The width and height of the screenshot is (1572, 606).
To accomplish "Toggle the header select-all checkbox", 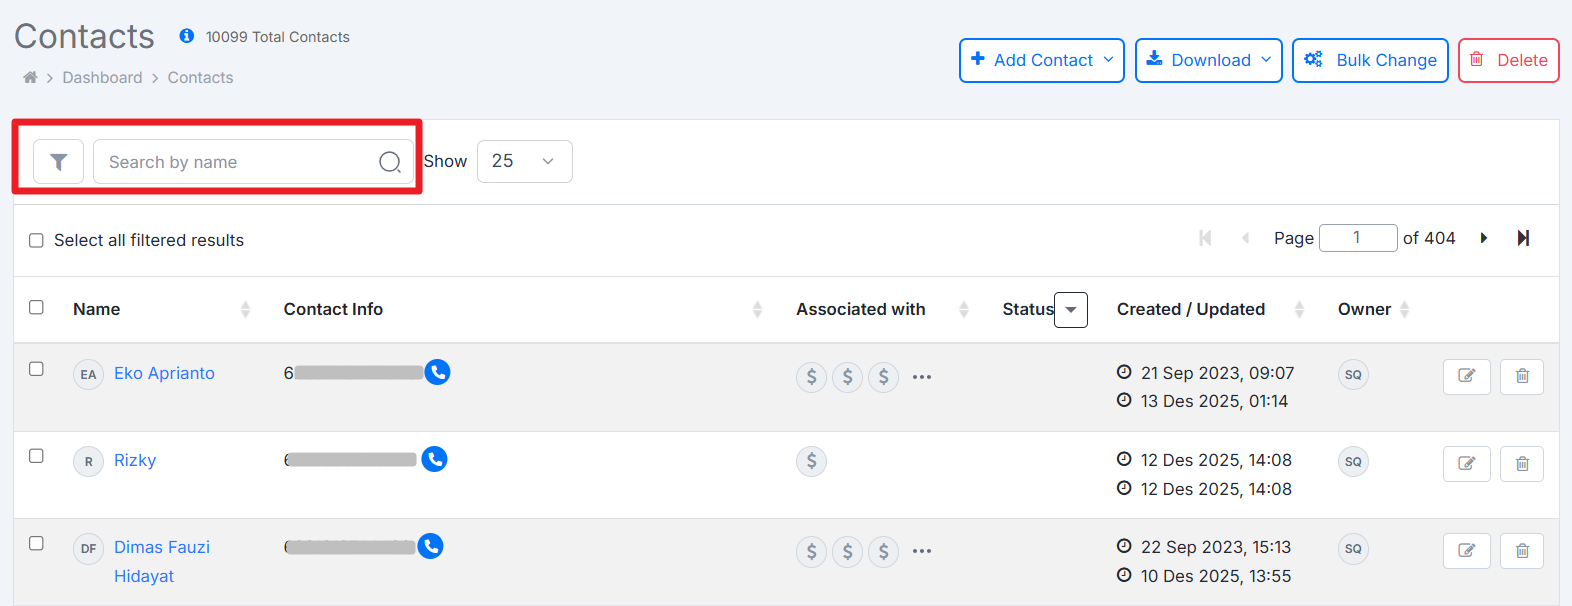I will pyautogui.click(x=37, y=307).
